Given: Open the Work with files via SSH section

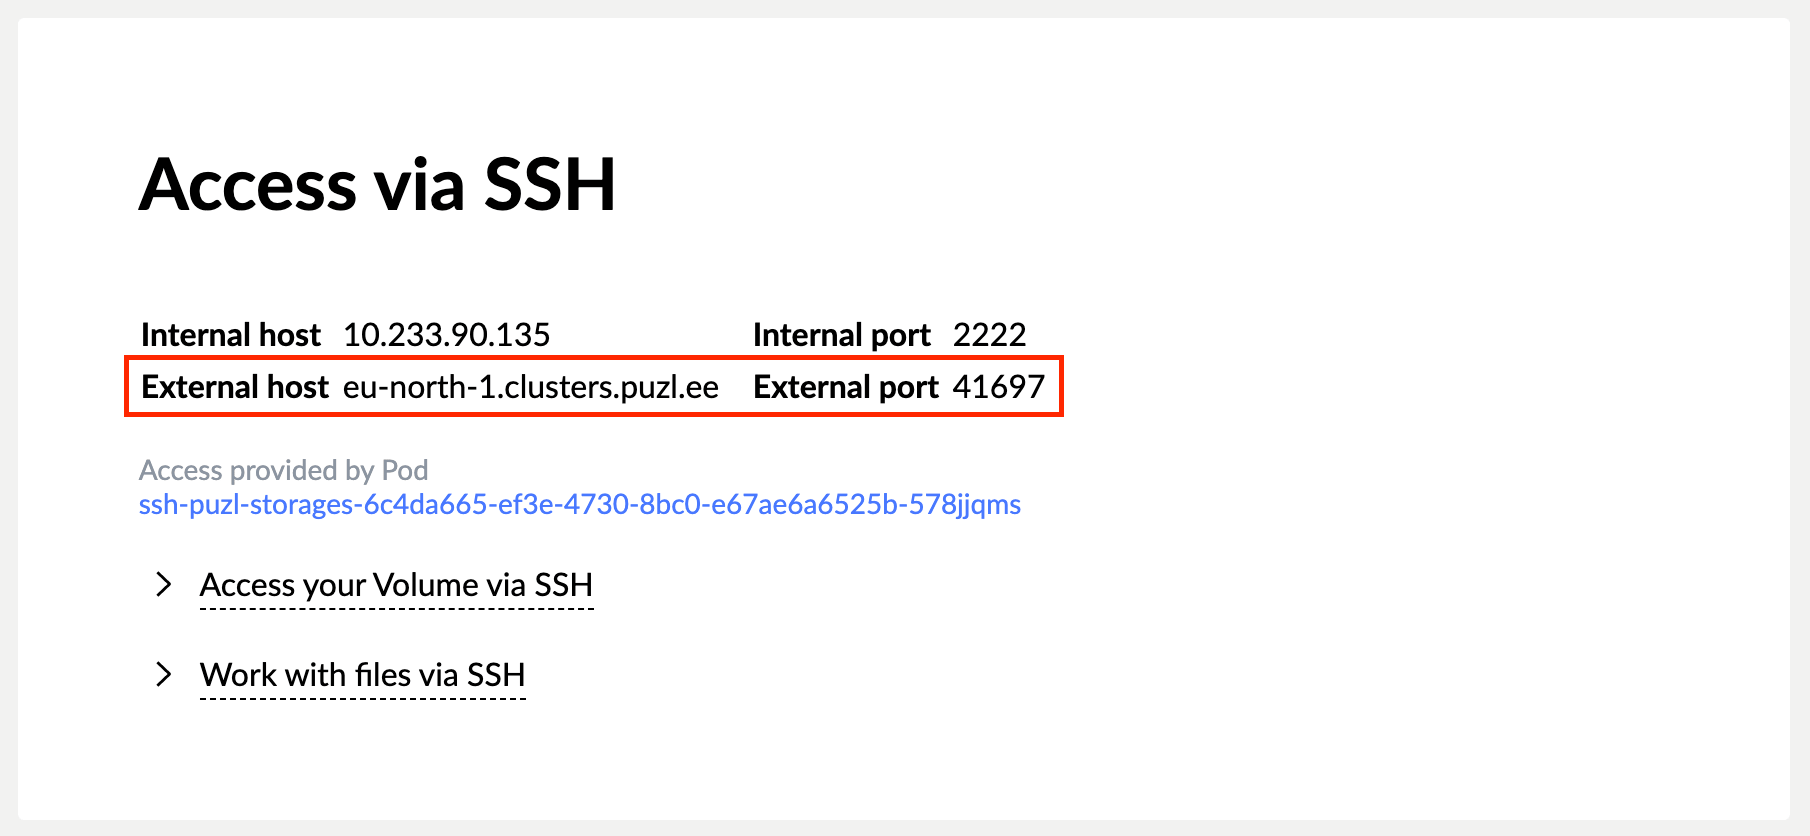Looking at the screenshot, I should pyautogui.click(x=363, y=675).
